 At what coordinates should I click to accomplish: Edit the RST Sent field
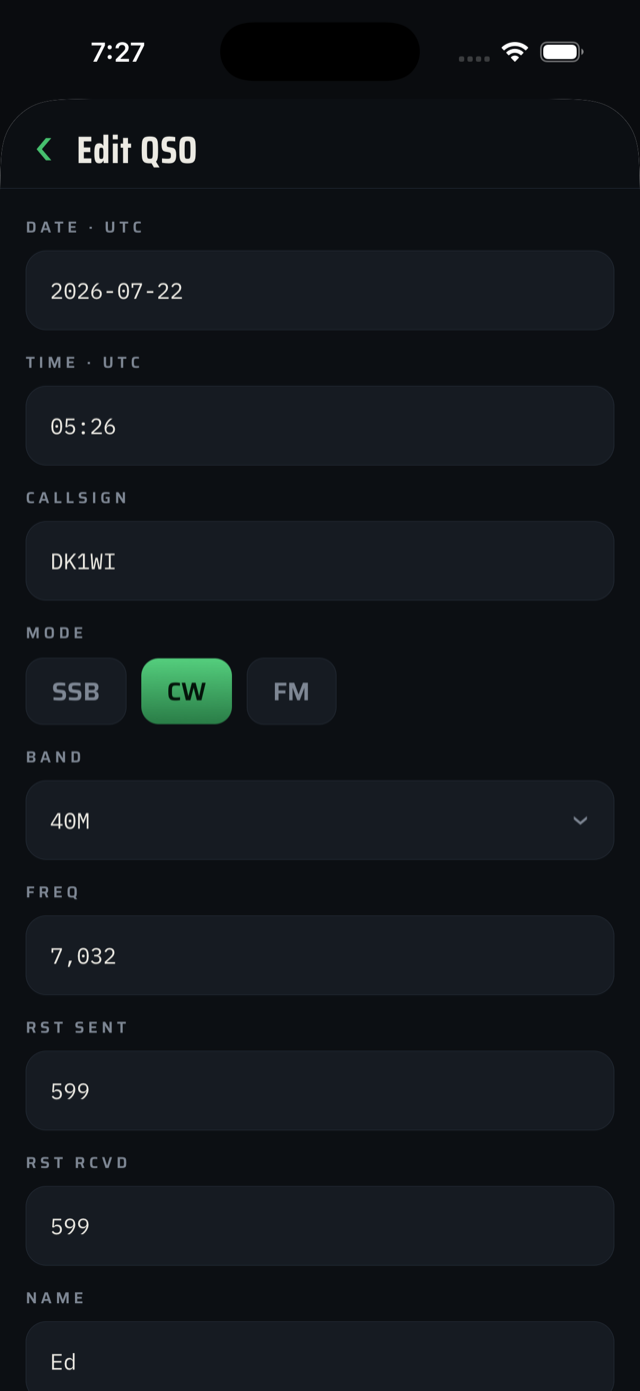(320, 1091)
